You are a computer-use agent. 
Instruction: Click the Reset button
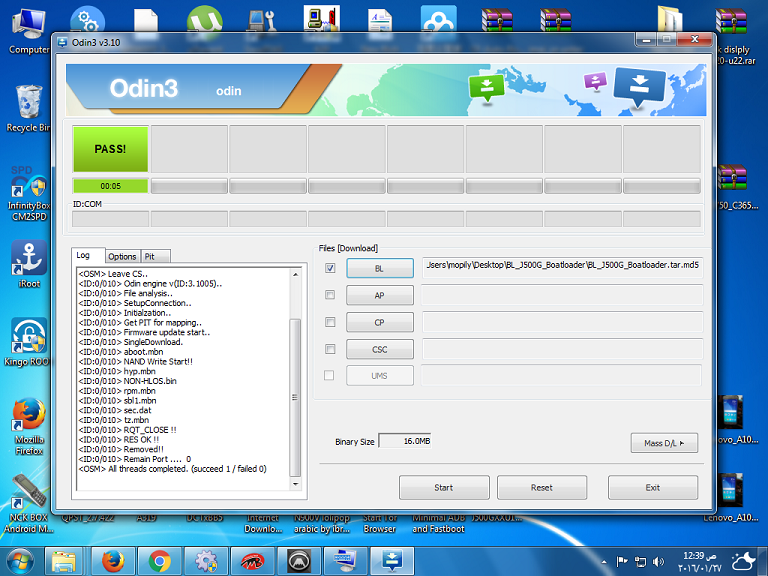click(542, 487)
